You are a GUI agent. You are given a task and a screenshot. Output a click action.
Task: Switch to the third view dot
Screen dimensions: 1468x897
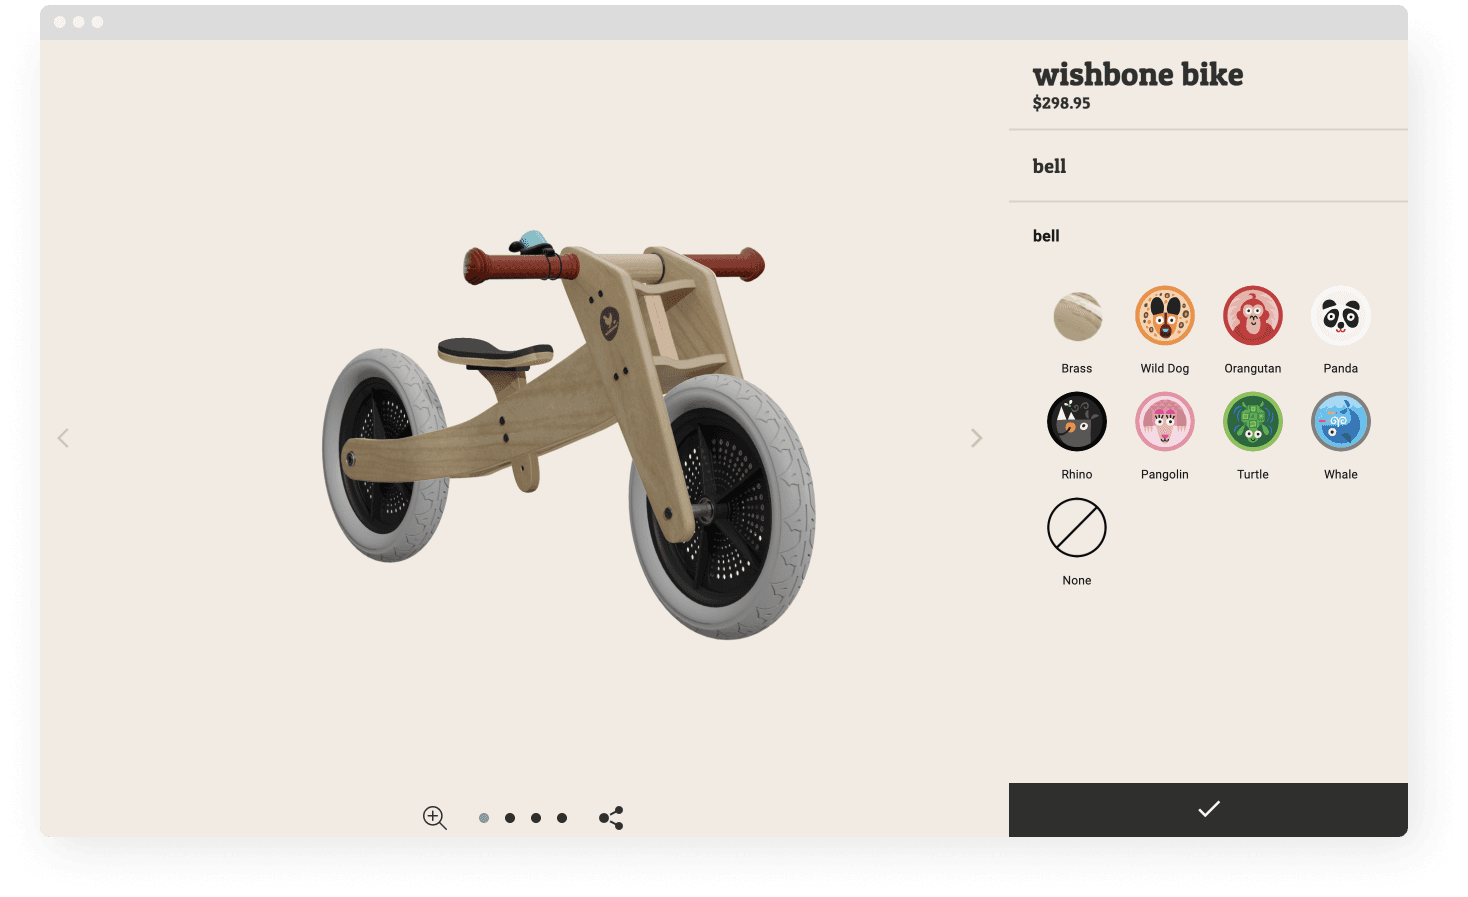pyautogui.click(x=536, y=818)
